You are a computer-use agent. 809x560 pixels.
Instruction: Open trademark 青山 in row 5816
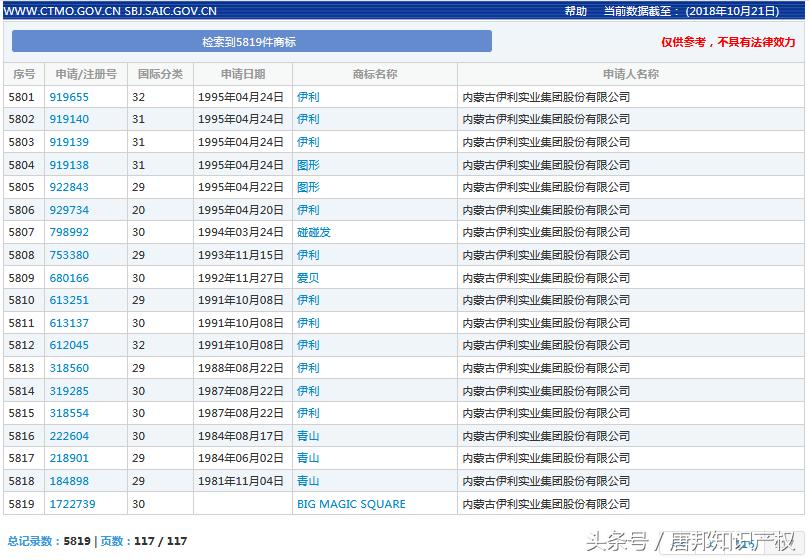308,436
